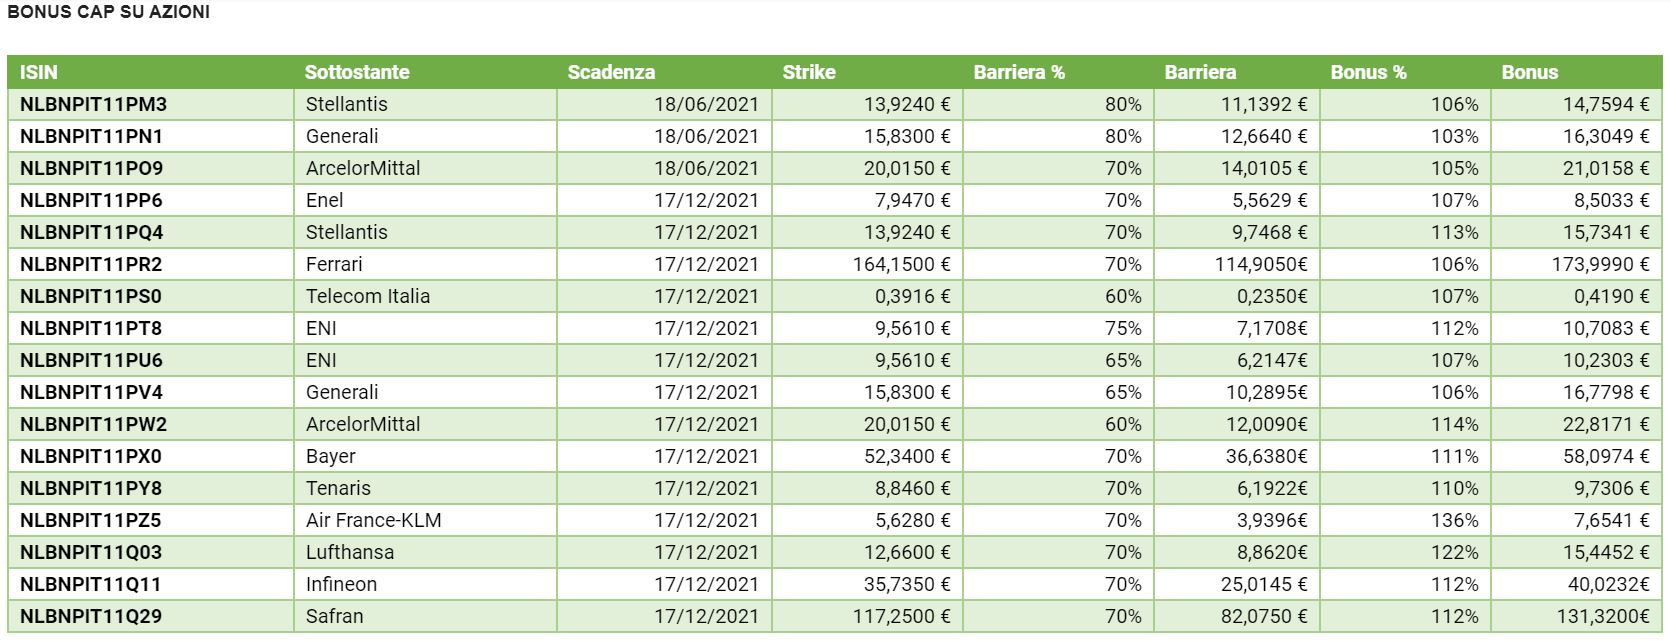Click the Bonus % column header
1671x644 pixels.
click(x=1368, y=72)
